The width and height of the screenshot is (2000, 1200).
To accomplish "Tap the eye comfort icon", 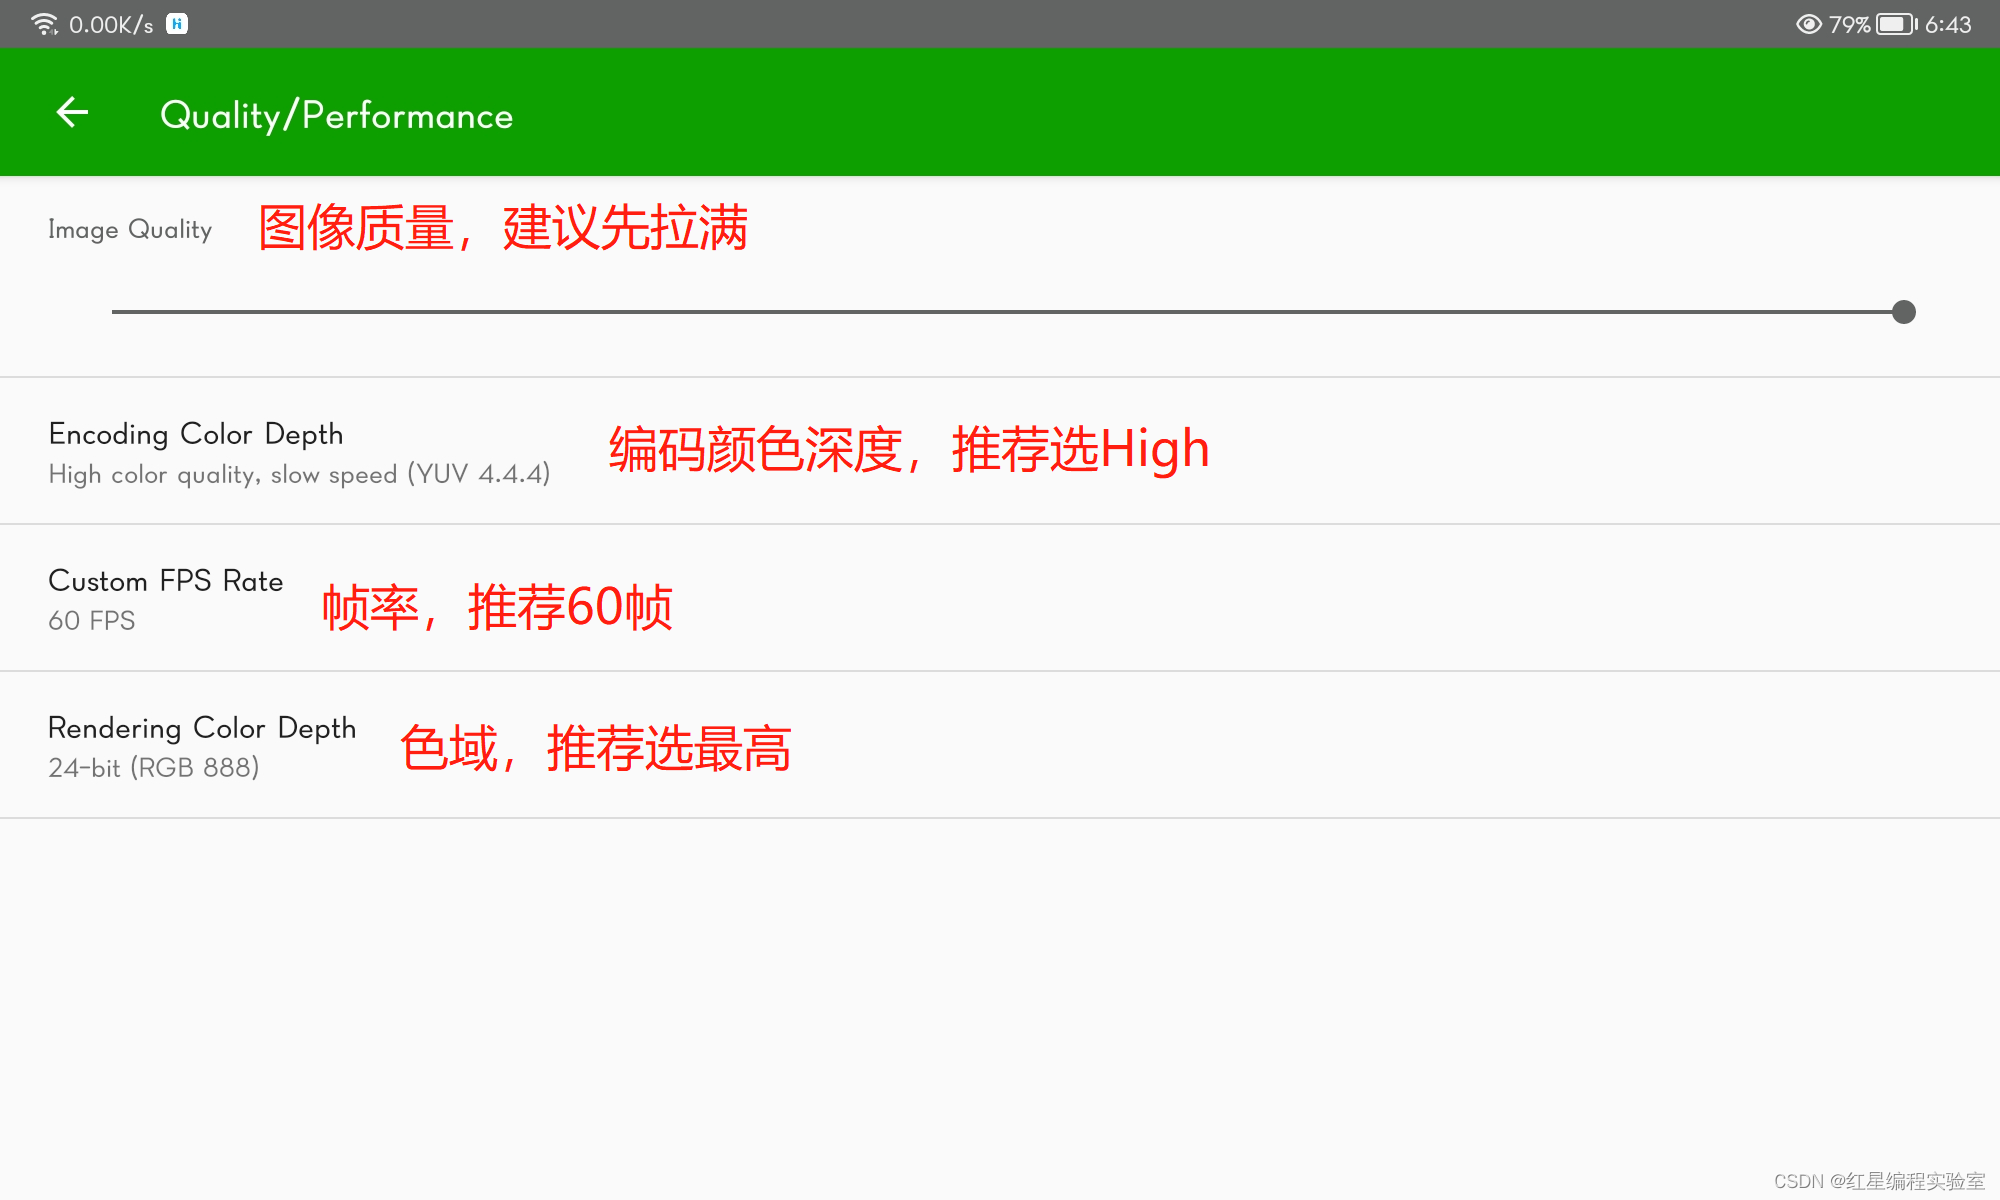I will [x=1808, y=24].
